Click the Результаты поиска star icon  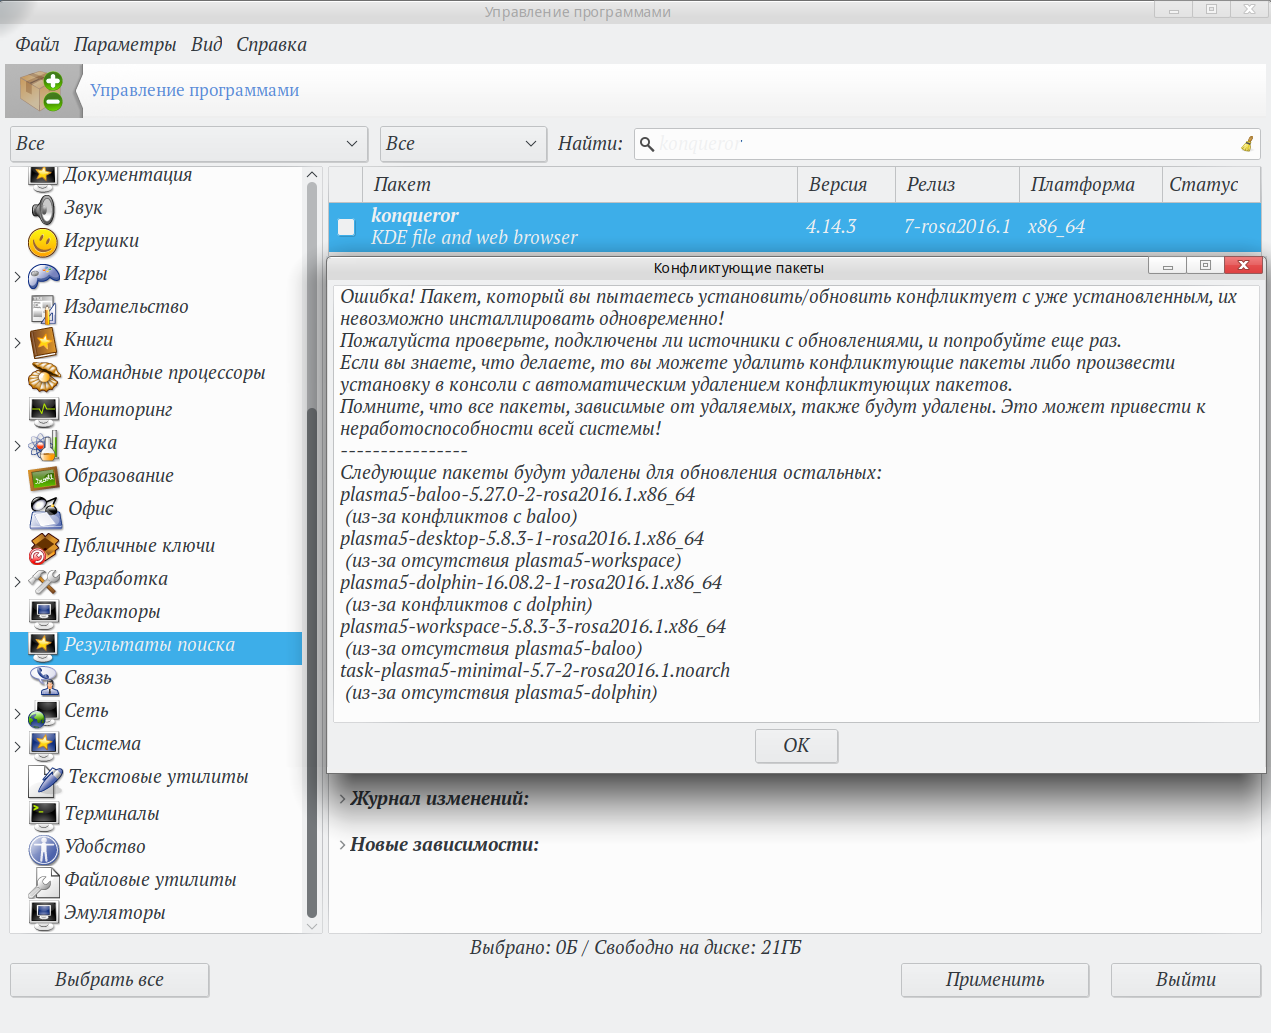coord(43,645)
